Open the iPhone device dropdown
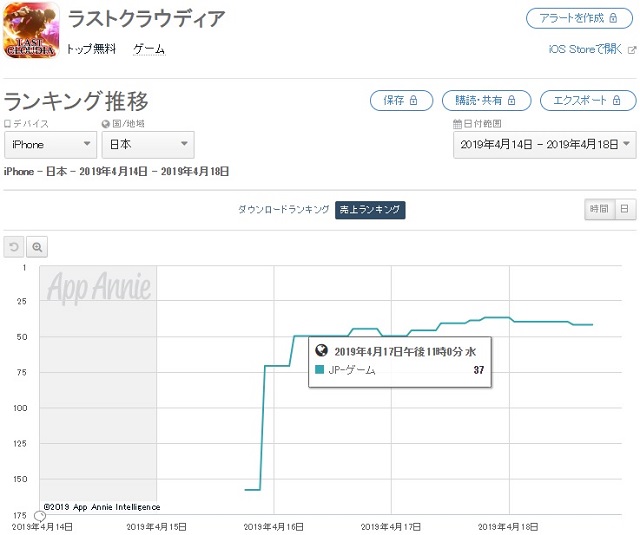 click(x=50, y=145)
